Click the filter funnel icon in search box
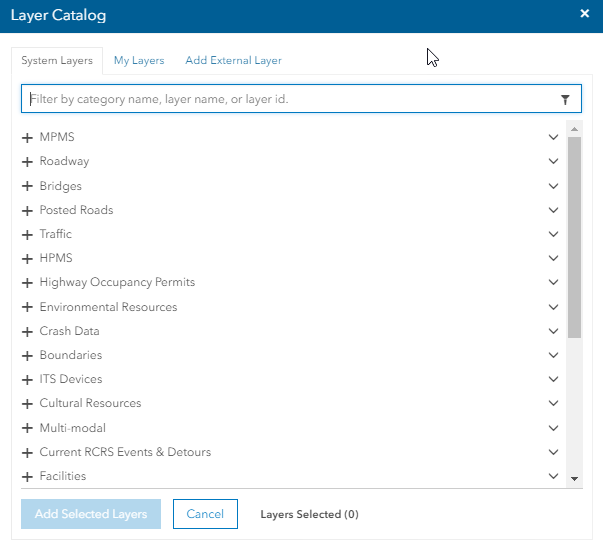Image resolution: width=603 pixels, height=555 pixels. pyautogui.click(x=565, y=100)
